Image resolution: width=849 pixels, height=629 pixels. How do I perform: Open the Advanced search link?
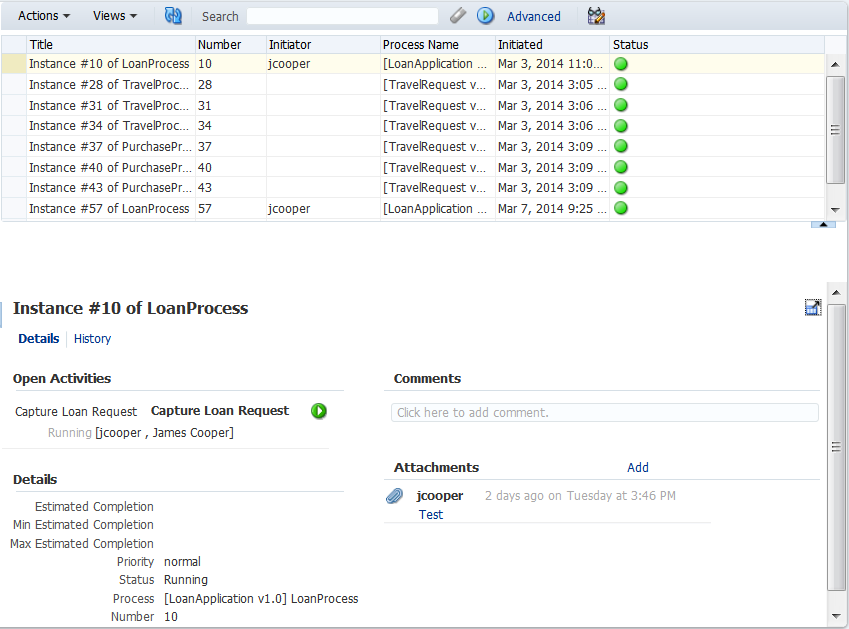pyautogui.click(x=534, y=16)
